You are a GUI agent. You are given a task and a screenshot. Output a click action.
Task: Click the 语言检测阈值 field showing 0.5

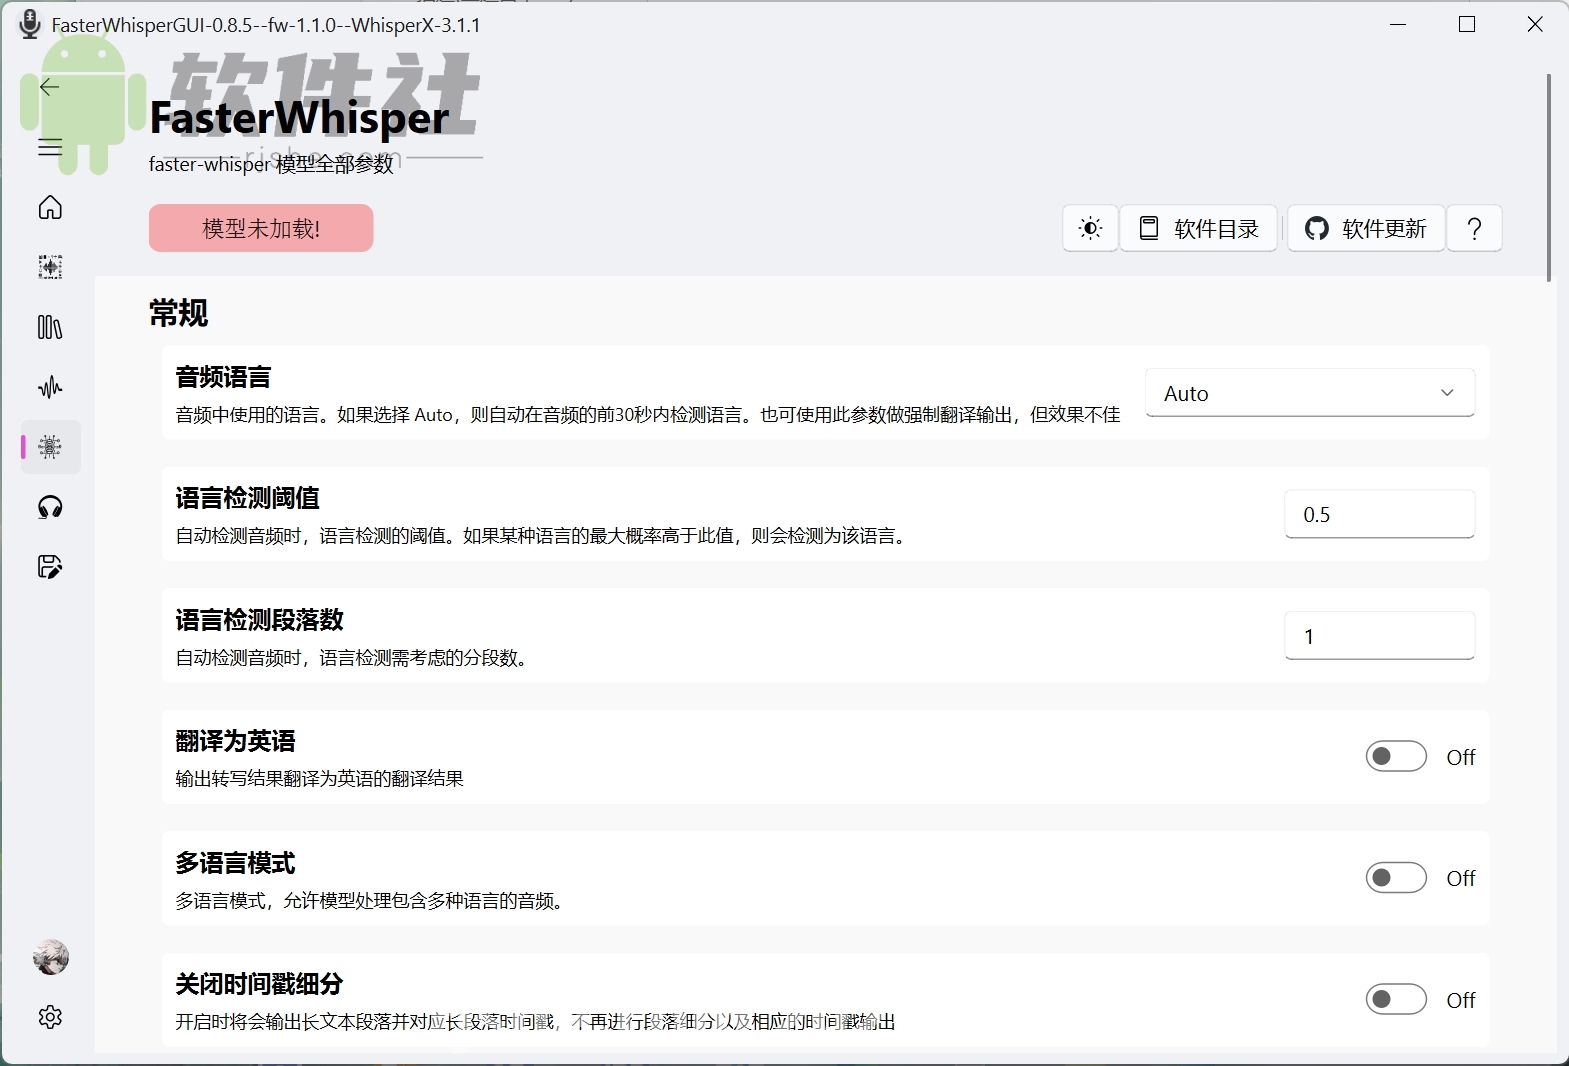tap(1379, 514)
